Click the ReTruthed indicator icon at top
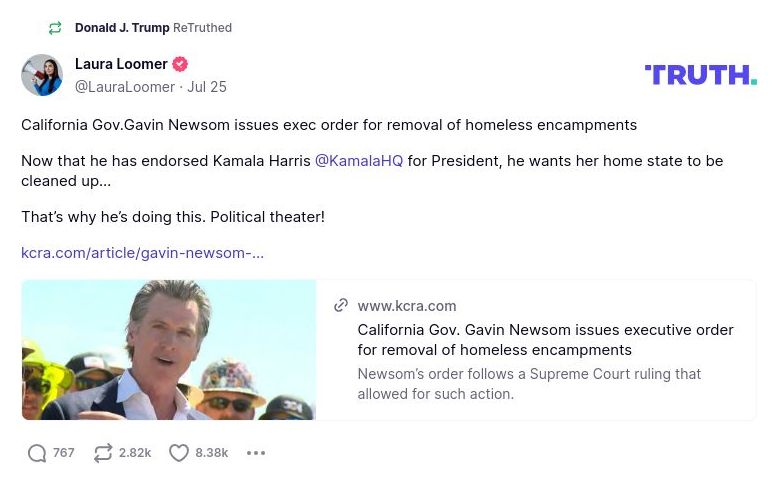This screenshot has width=778, height=484. [55, 28]
